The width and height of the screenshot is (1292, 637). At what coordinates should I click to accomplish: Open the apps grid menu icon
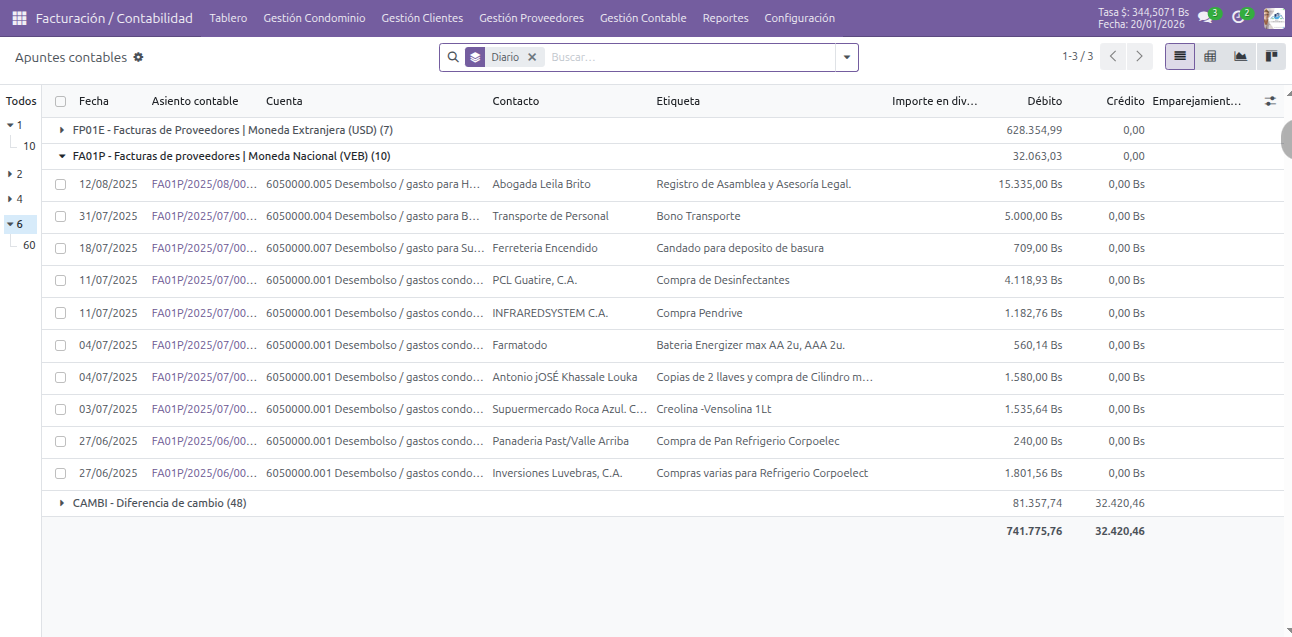pos(19,18)
